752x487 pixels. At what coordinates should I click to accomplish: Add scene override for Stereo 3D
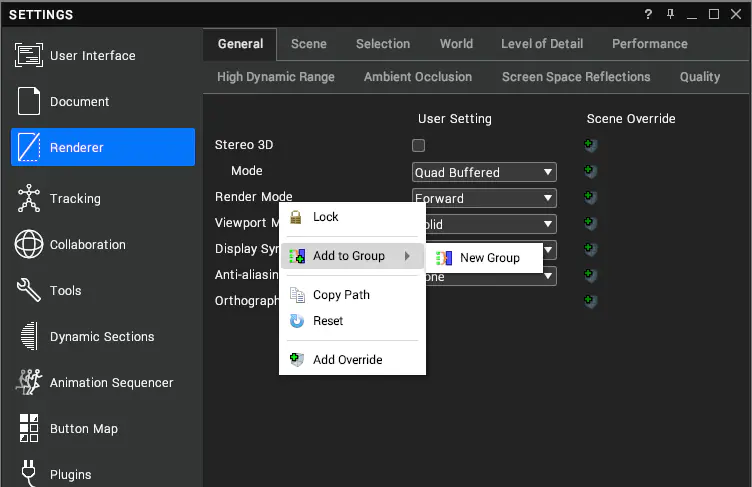click(590, 145)
